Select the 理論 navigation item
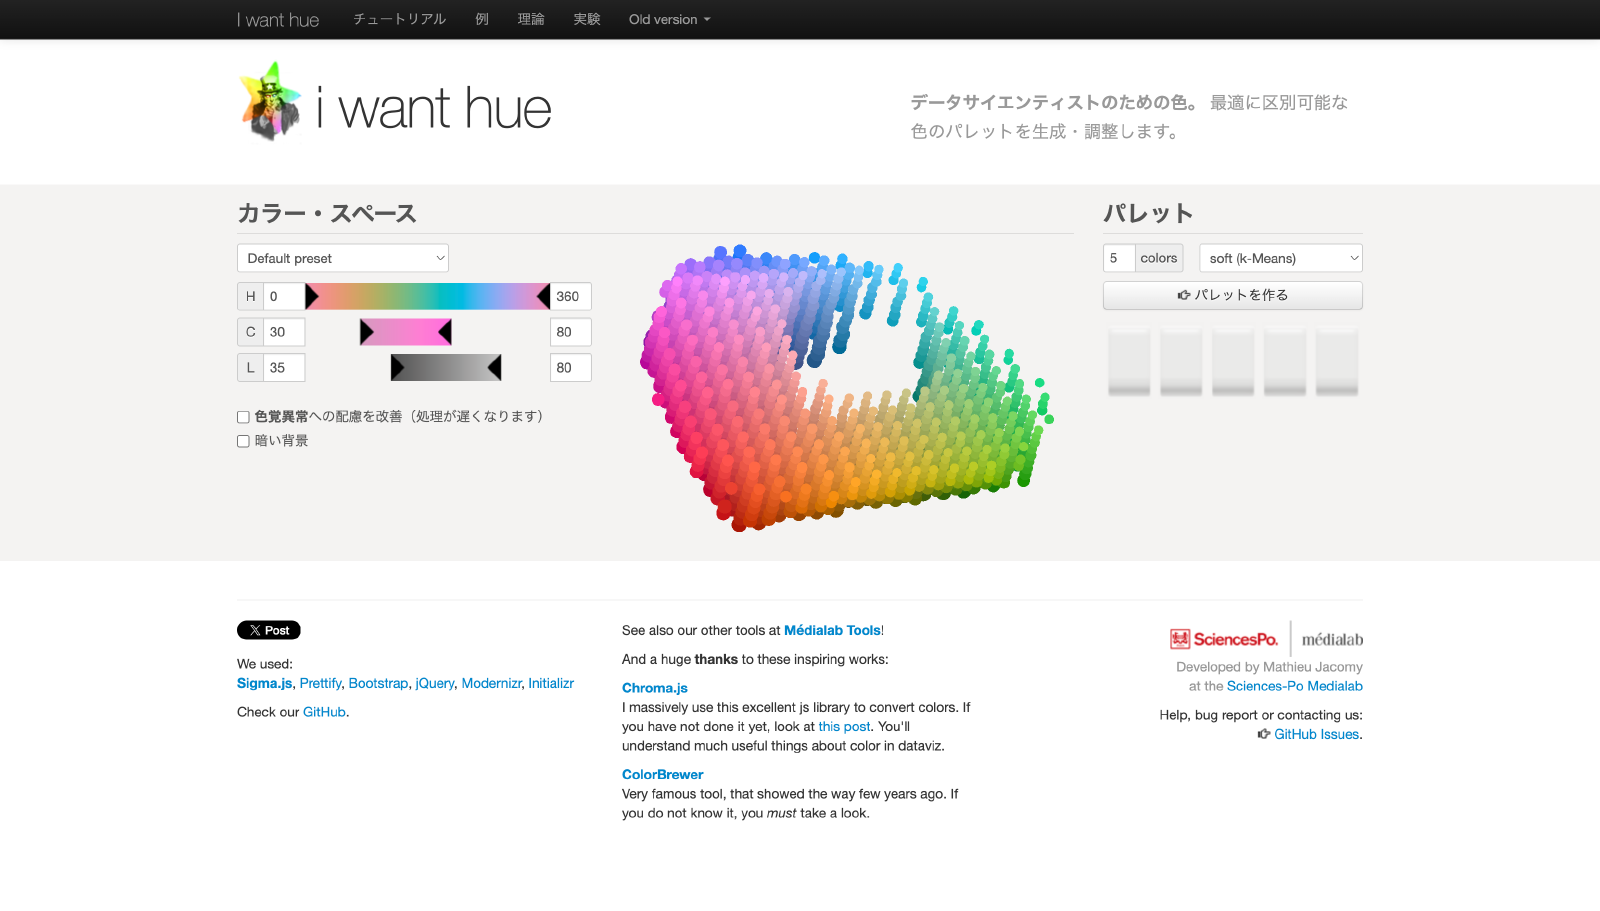1600x911 pixels. coord(531,19)
